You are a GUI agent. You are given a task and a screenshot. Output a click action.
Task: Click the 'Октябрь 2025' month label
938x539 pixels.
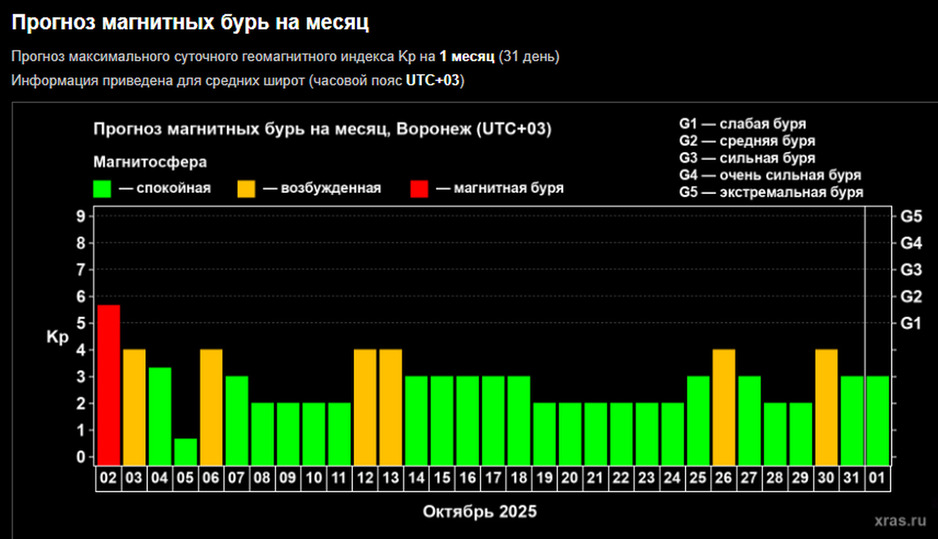tap(480, 511)
